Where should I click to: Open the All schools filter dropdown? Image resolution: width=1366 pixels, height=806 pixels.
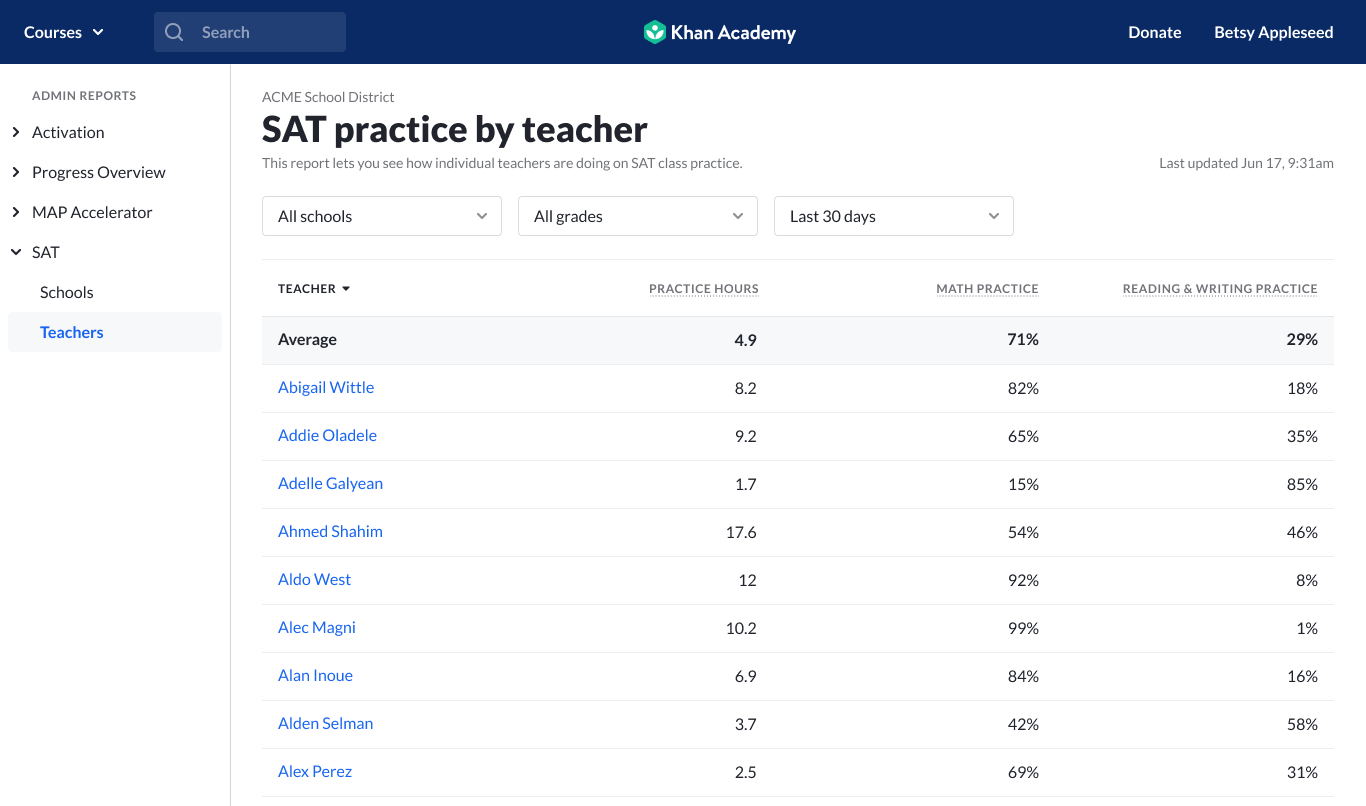click(382, 216)
